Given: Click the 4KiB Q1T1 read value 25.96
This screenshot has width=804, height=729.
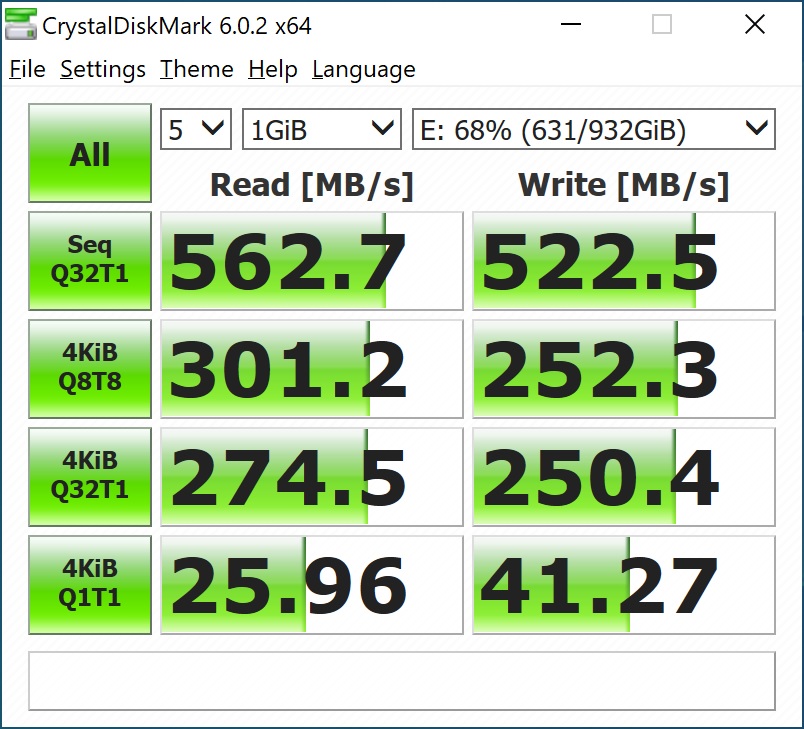Looking at the screenshot, I should pos(312,585).
